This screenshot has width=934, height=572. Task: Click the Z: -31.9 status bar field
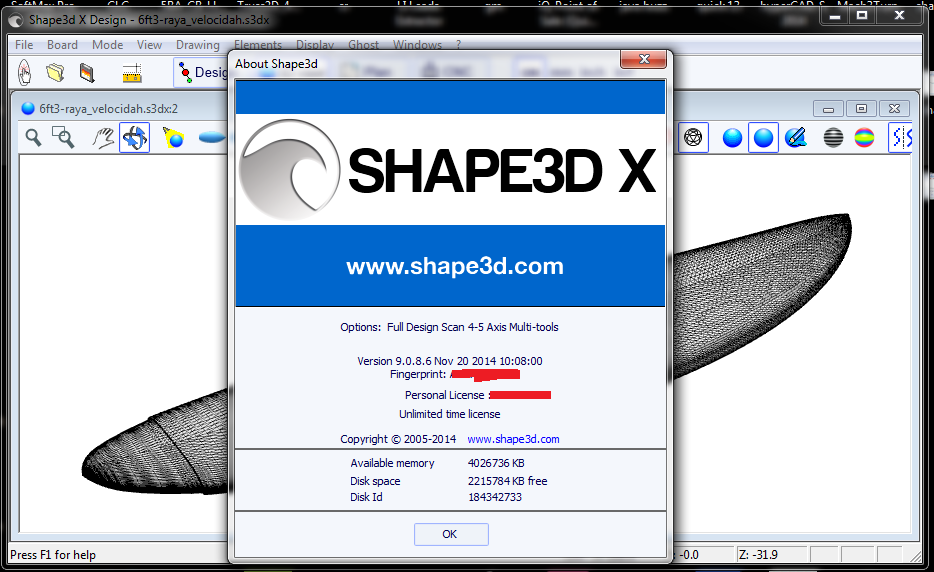click(x=770, y=555)
